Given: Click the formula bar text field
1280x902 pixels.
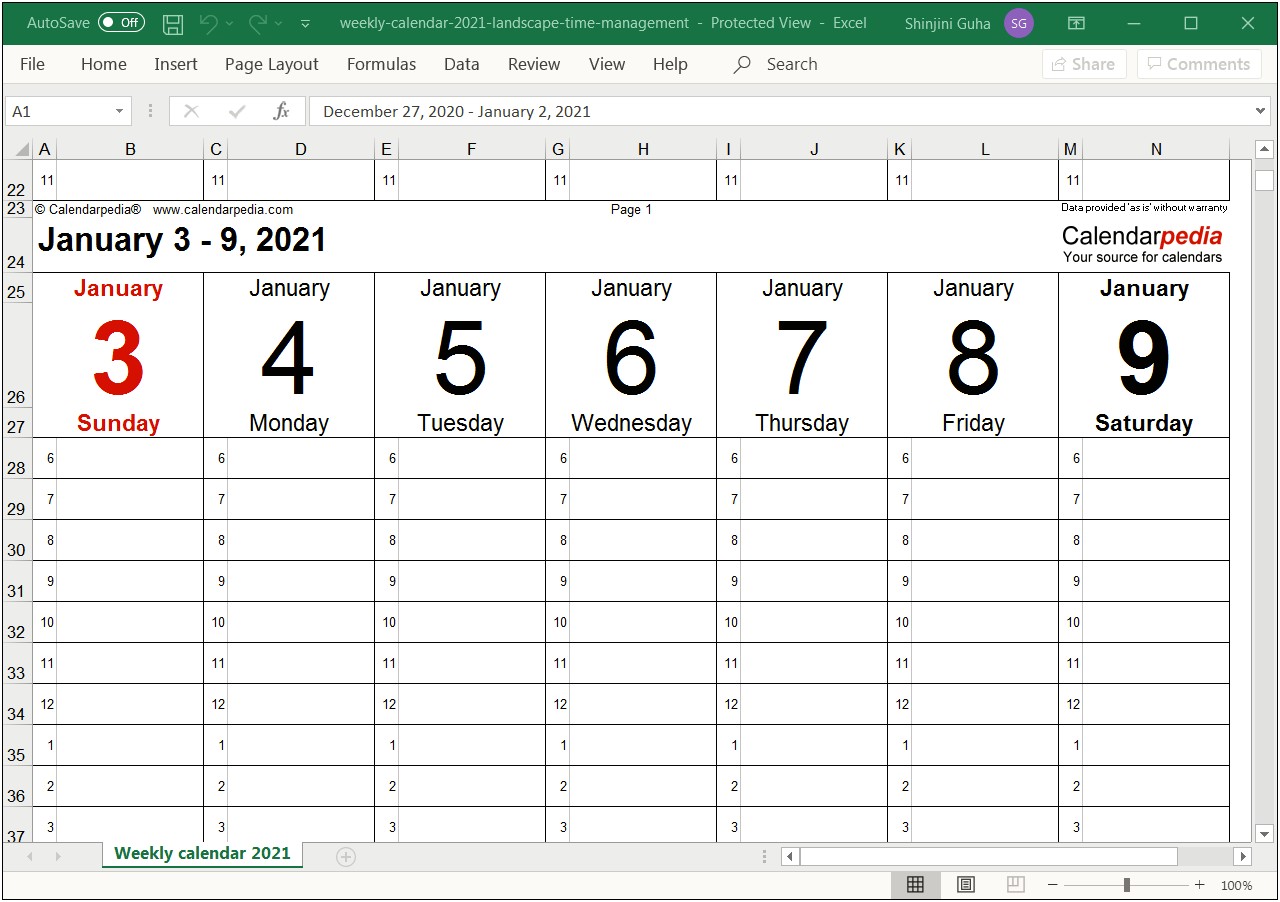Looking at the screenshot, I should point(779,111).
